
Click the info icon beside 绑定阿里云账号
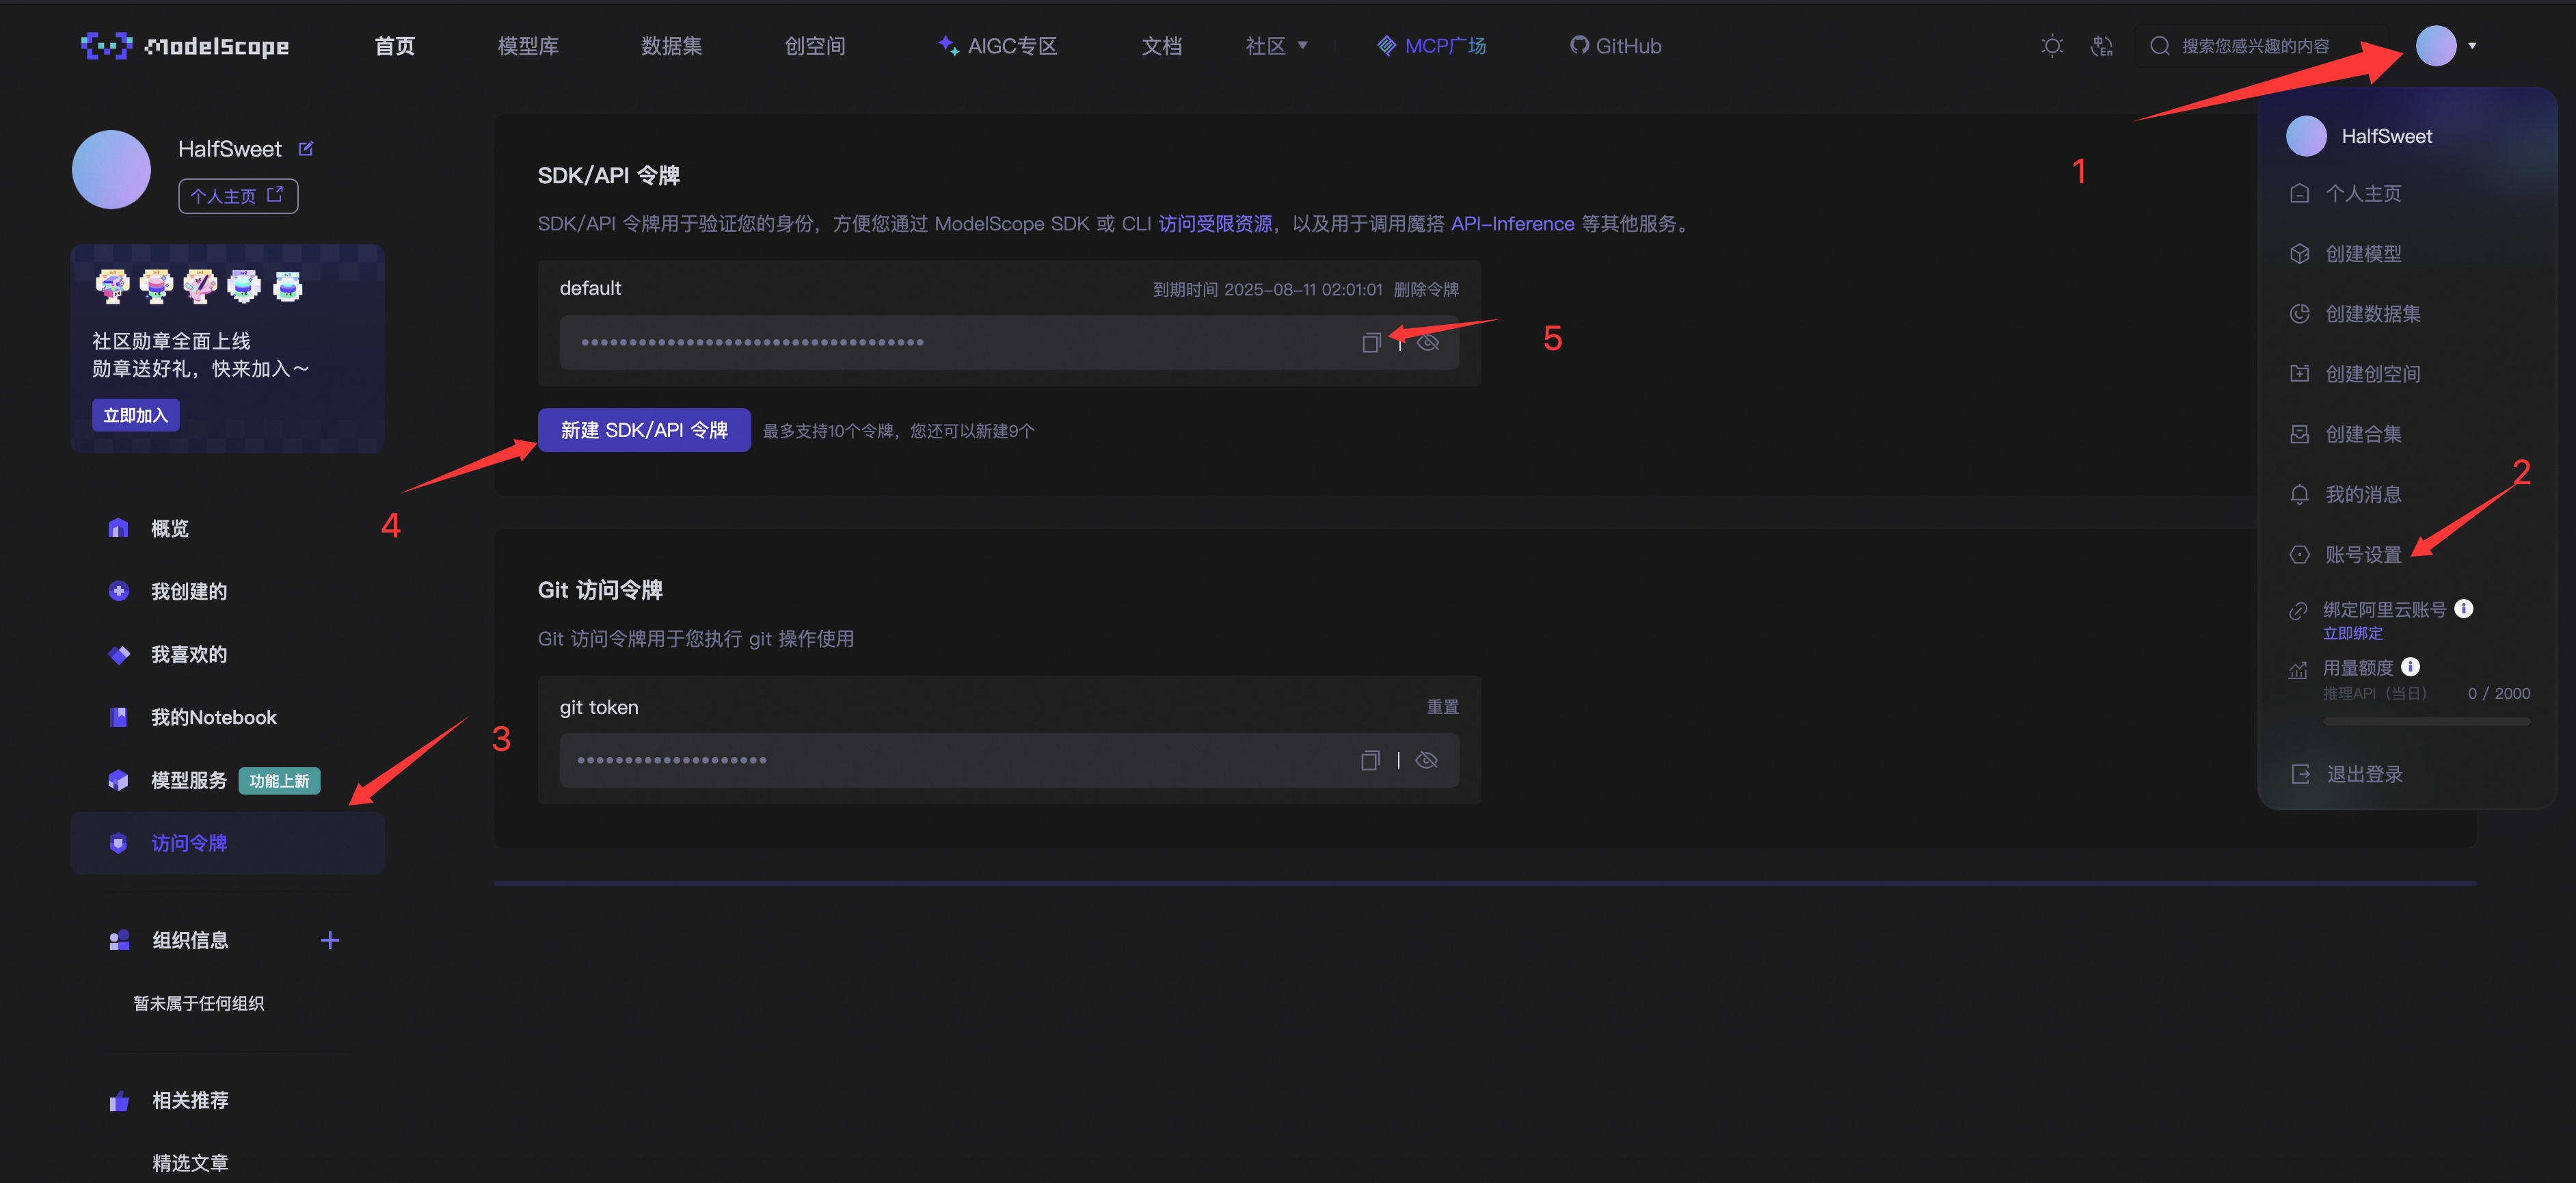click(2464, 608)
